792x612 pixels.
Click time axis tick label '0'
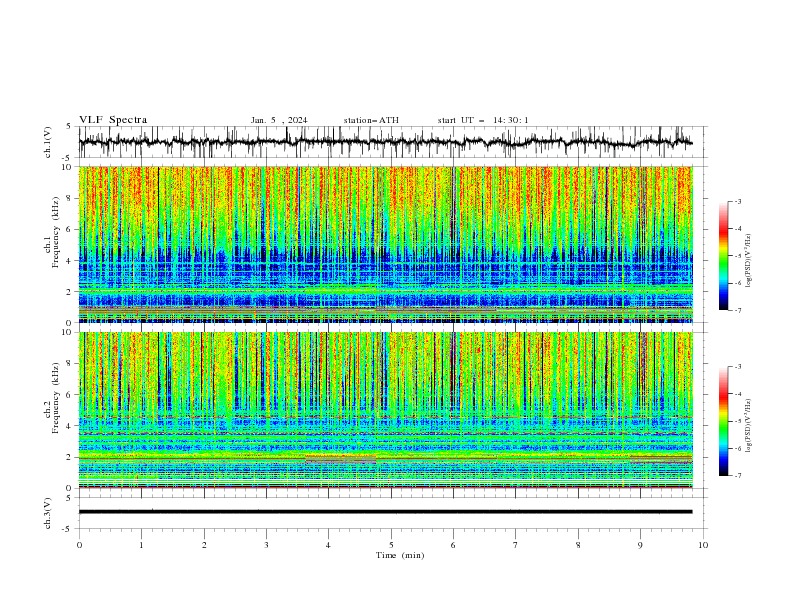point(79,545)
